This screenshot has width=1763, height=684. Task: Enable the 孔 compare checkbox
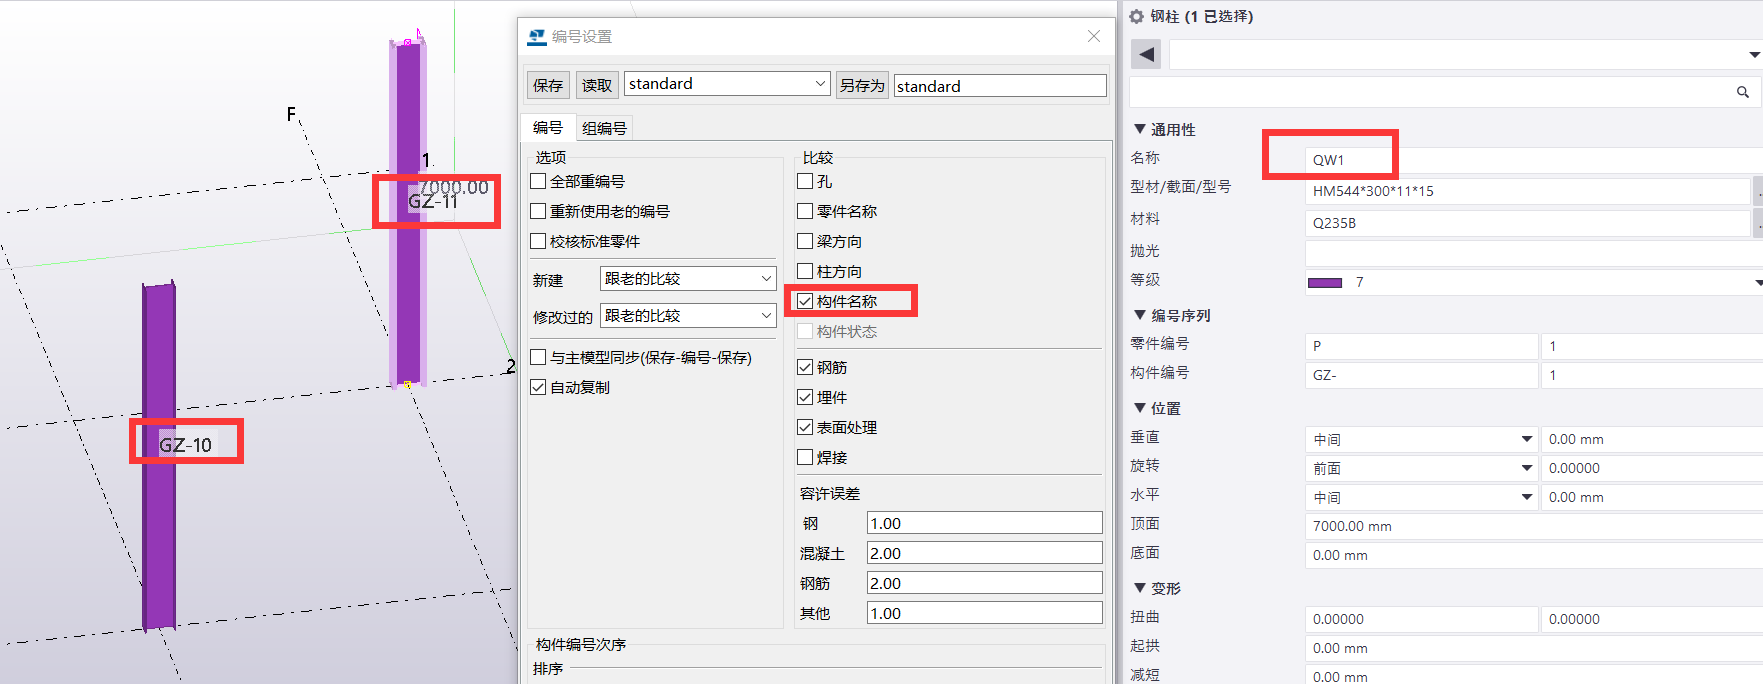pos(805,181)
